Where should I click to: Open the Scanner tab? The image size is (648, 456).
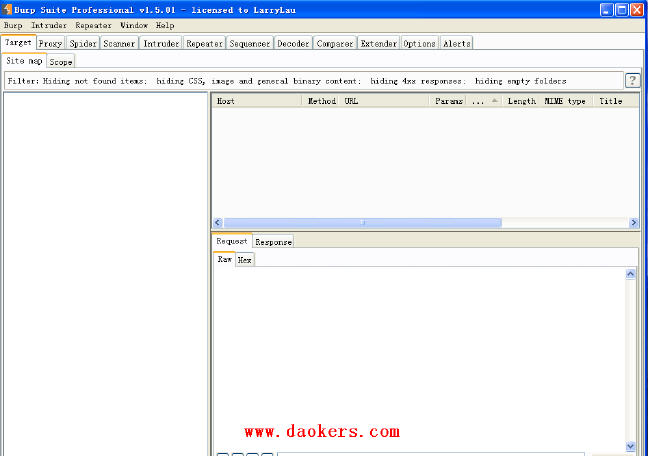click(x=119, y=43)
